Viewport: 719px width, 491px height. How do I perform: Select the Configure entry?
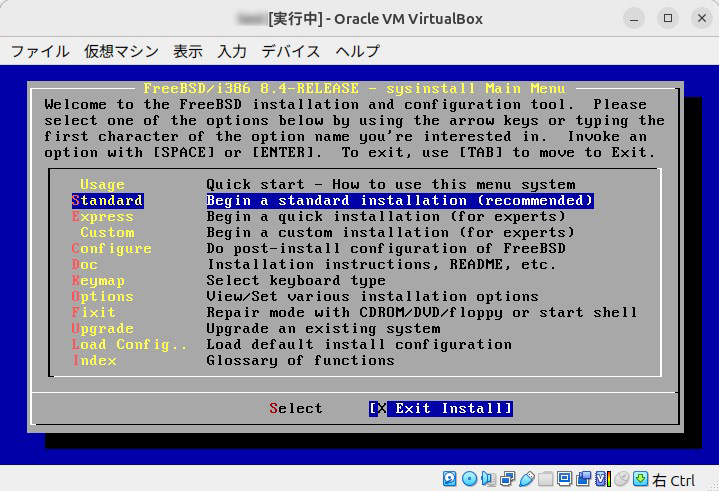[111, 248]
